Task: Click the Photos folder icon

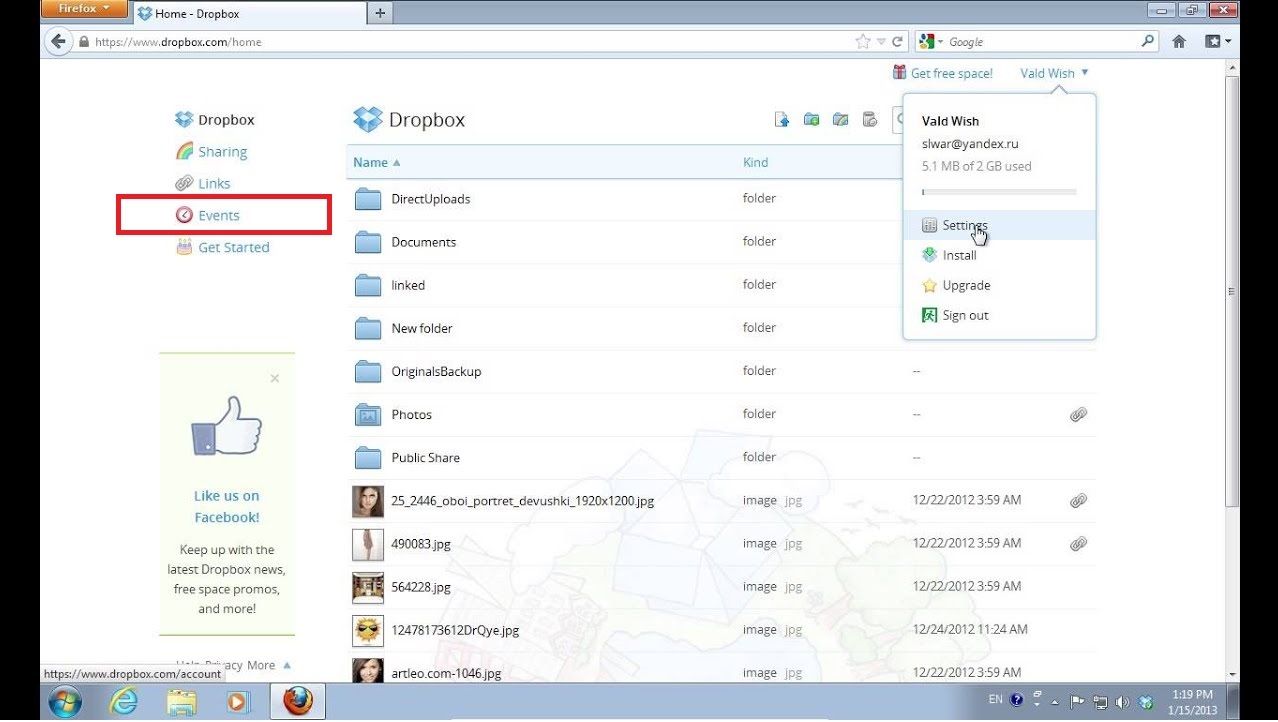Action: (x=368, y=414)
